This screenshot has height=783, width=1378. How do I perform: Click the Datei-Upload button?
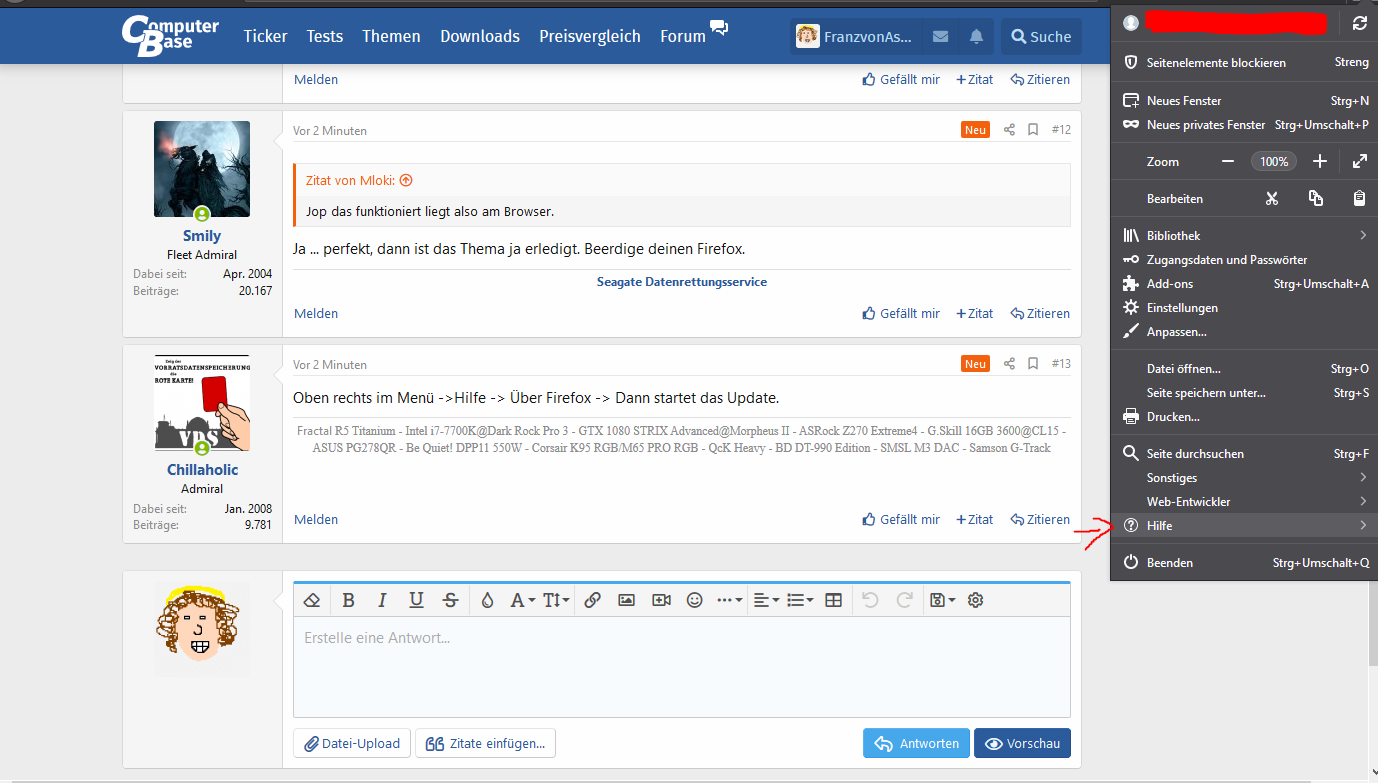[352, 743]
